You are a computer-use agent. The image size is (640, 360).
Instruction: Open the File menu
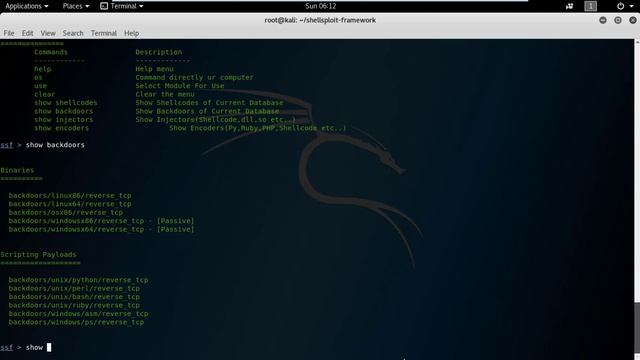pos(9,33)
